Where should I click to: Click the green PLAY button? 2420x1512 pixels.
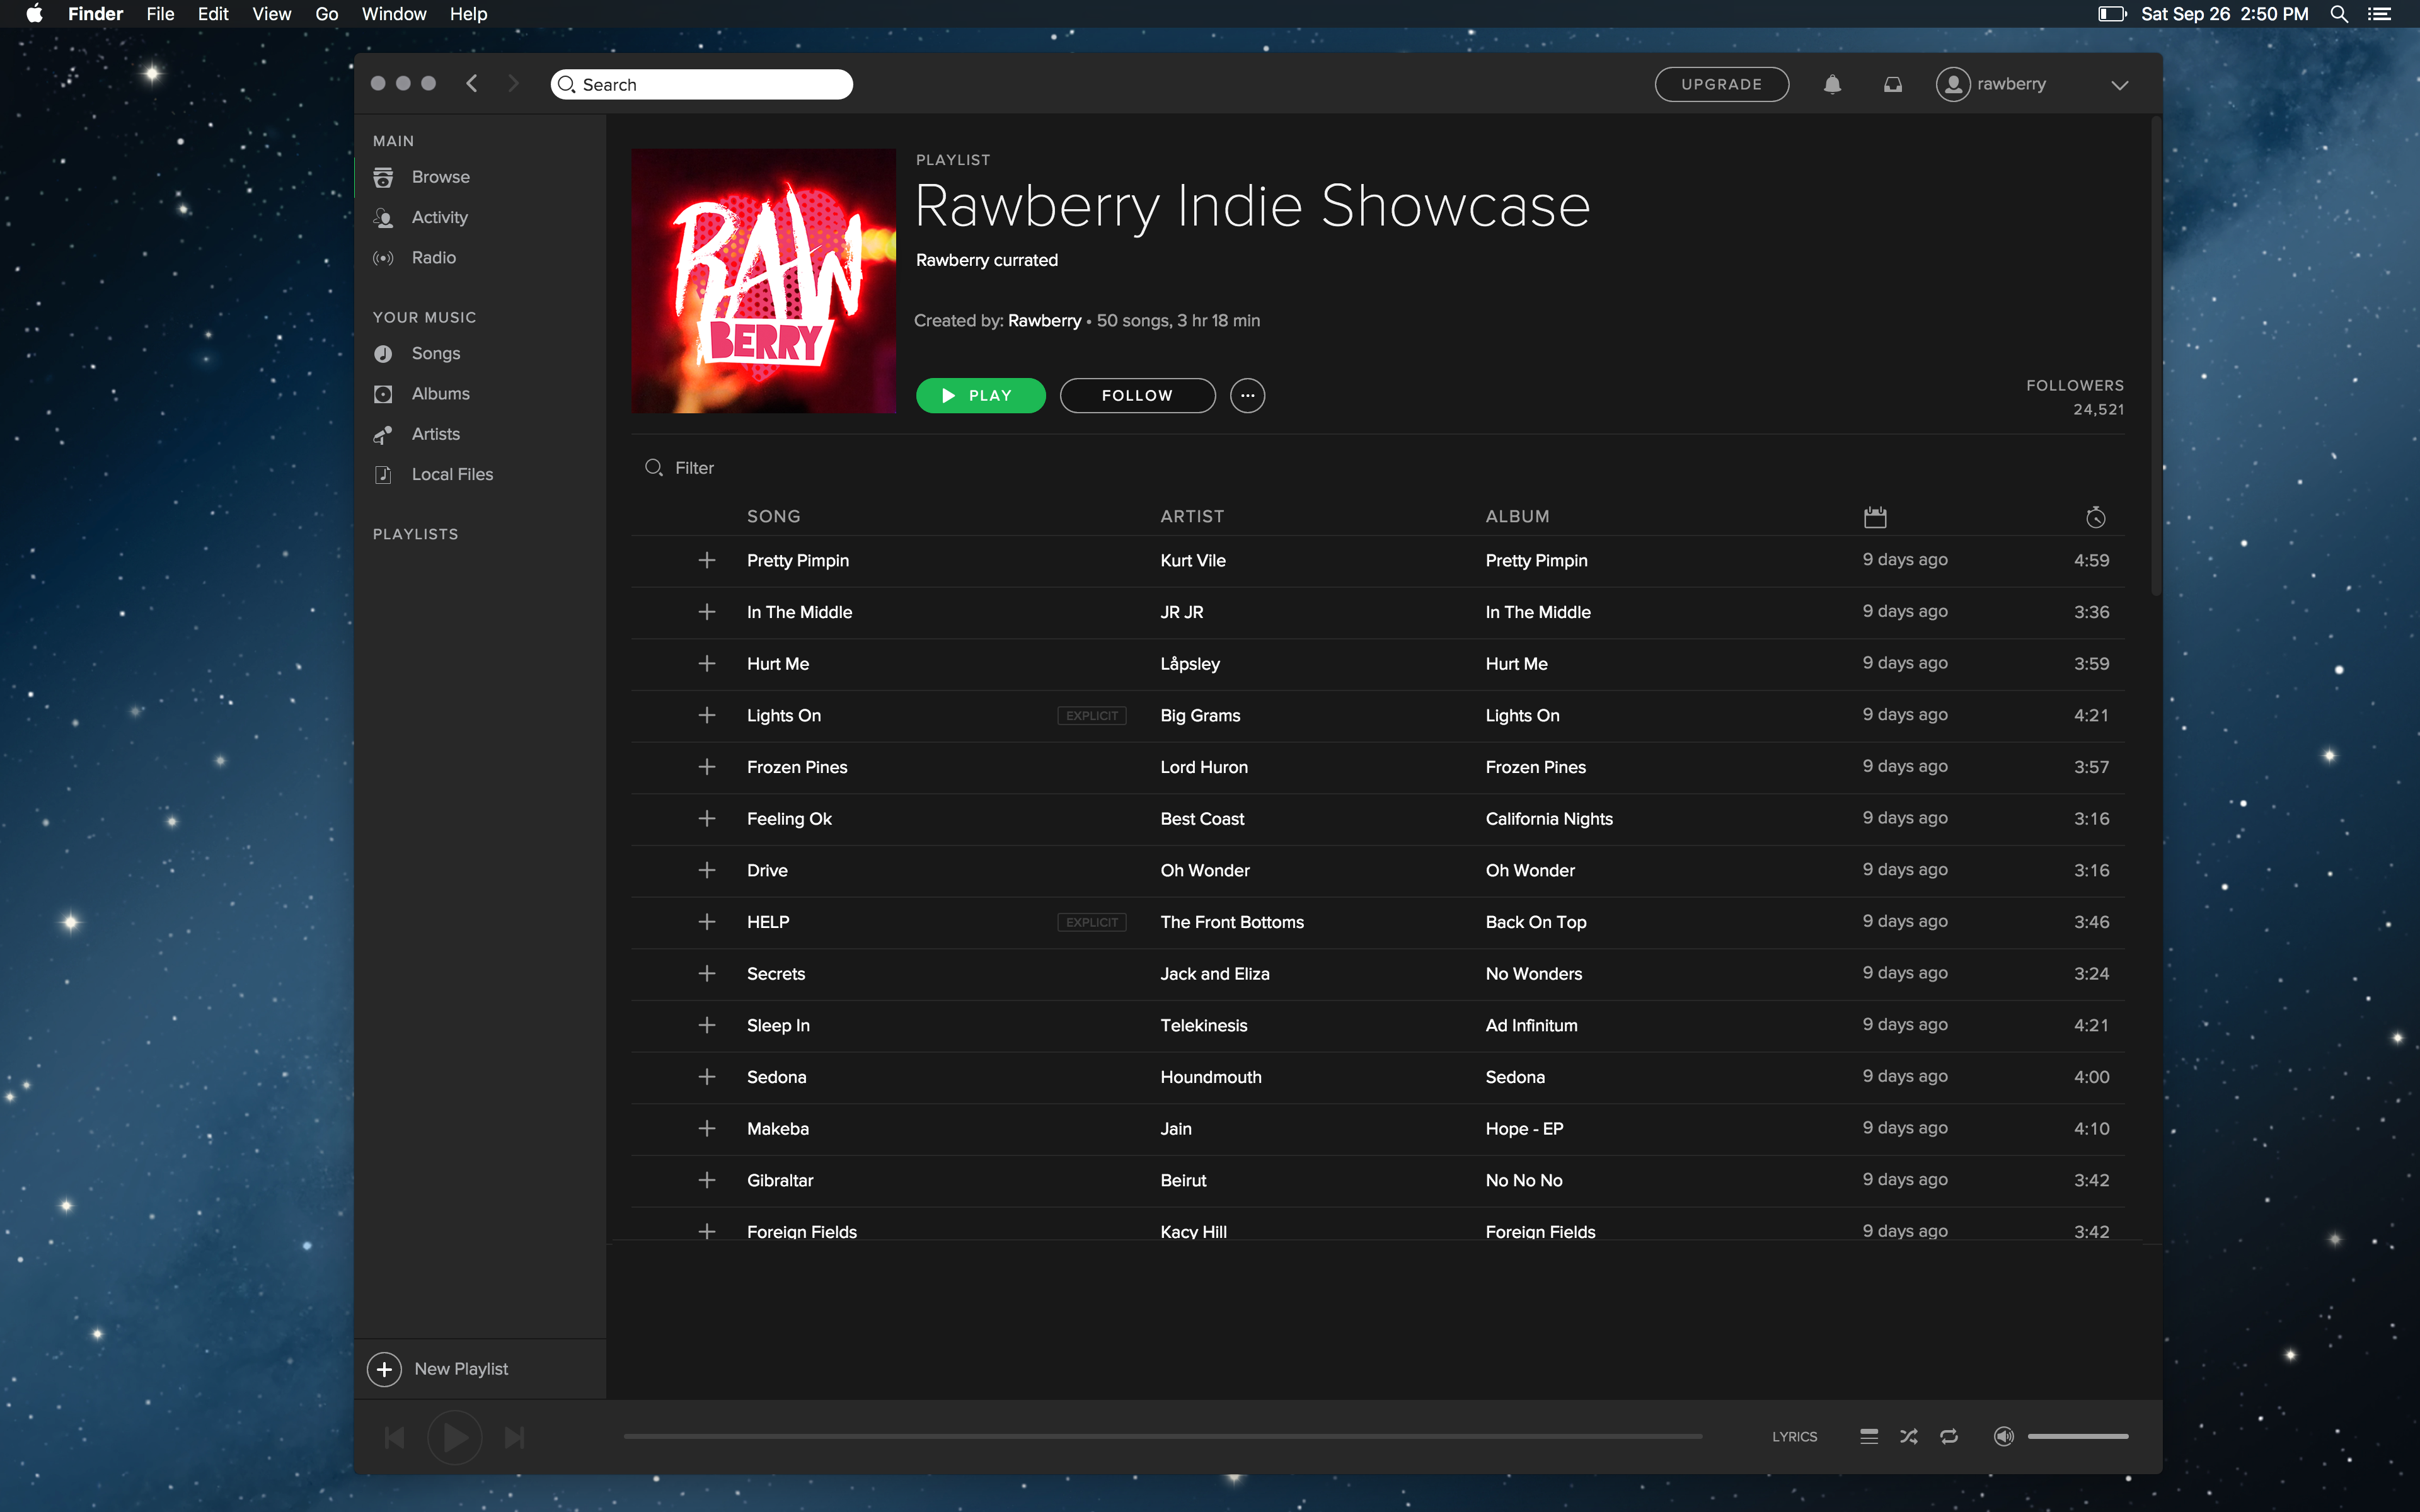point(980,395)
